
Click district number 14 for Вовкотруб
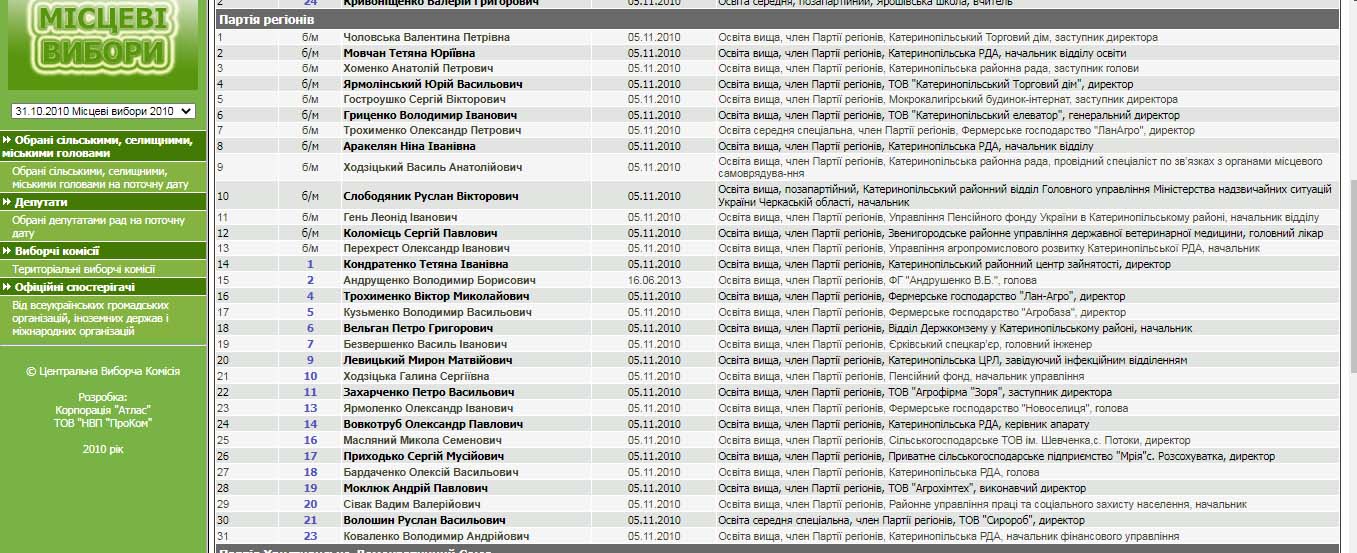(x=310, y=424)
